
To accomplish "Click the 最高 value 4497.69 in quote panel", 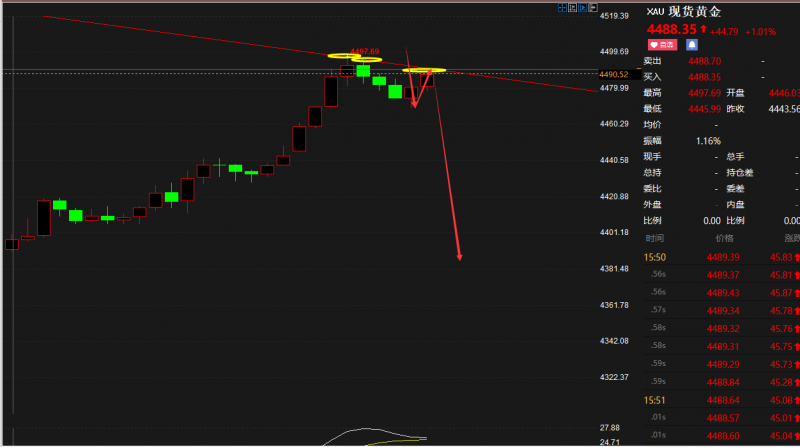I will click(x=705, y=93).
